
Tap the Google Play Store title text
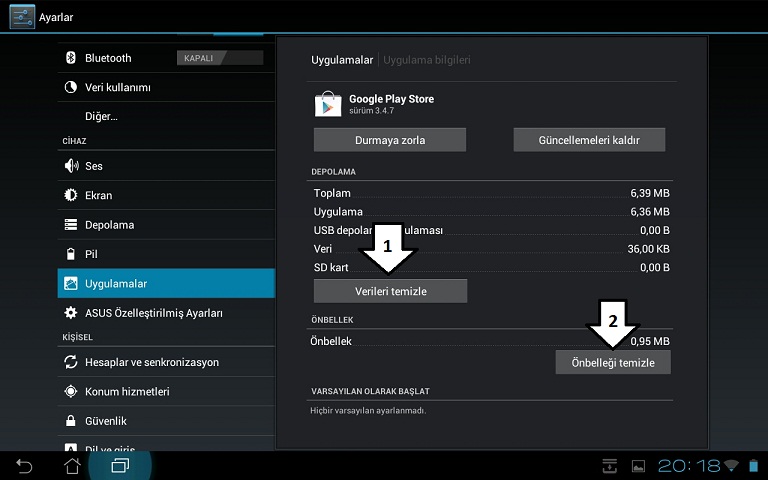click(x=391, y=99)
